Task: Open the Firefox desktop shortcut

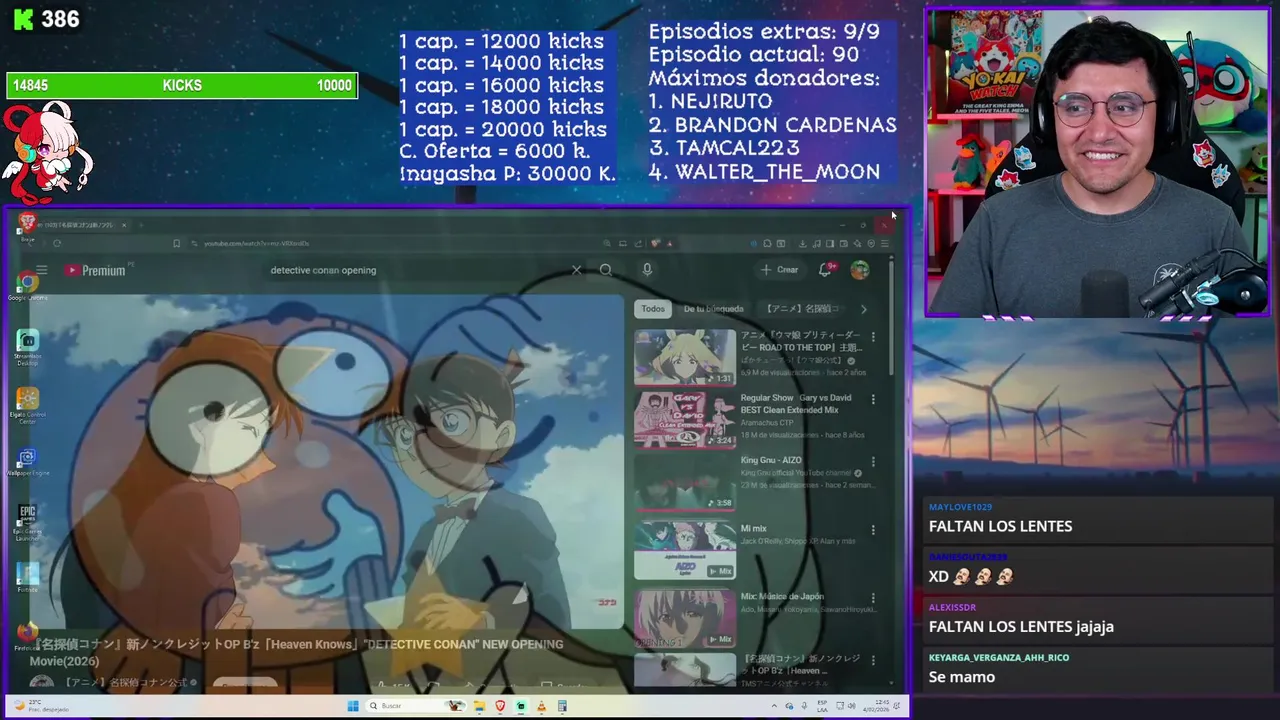Action: click(x=27, y=635)
